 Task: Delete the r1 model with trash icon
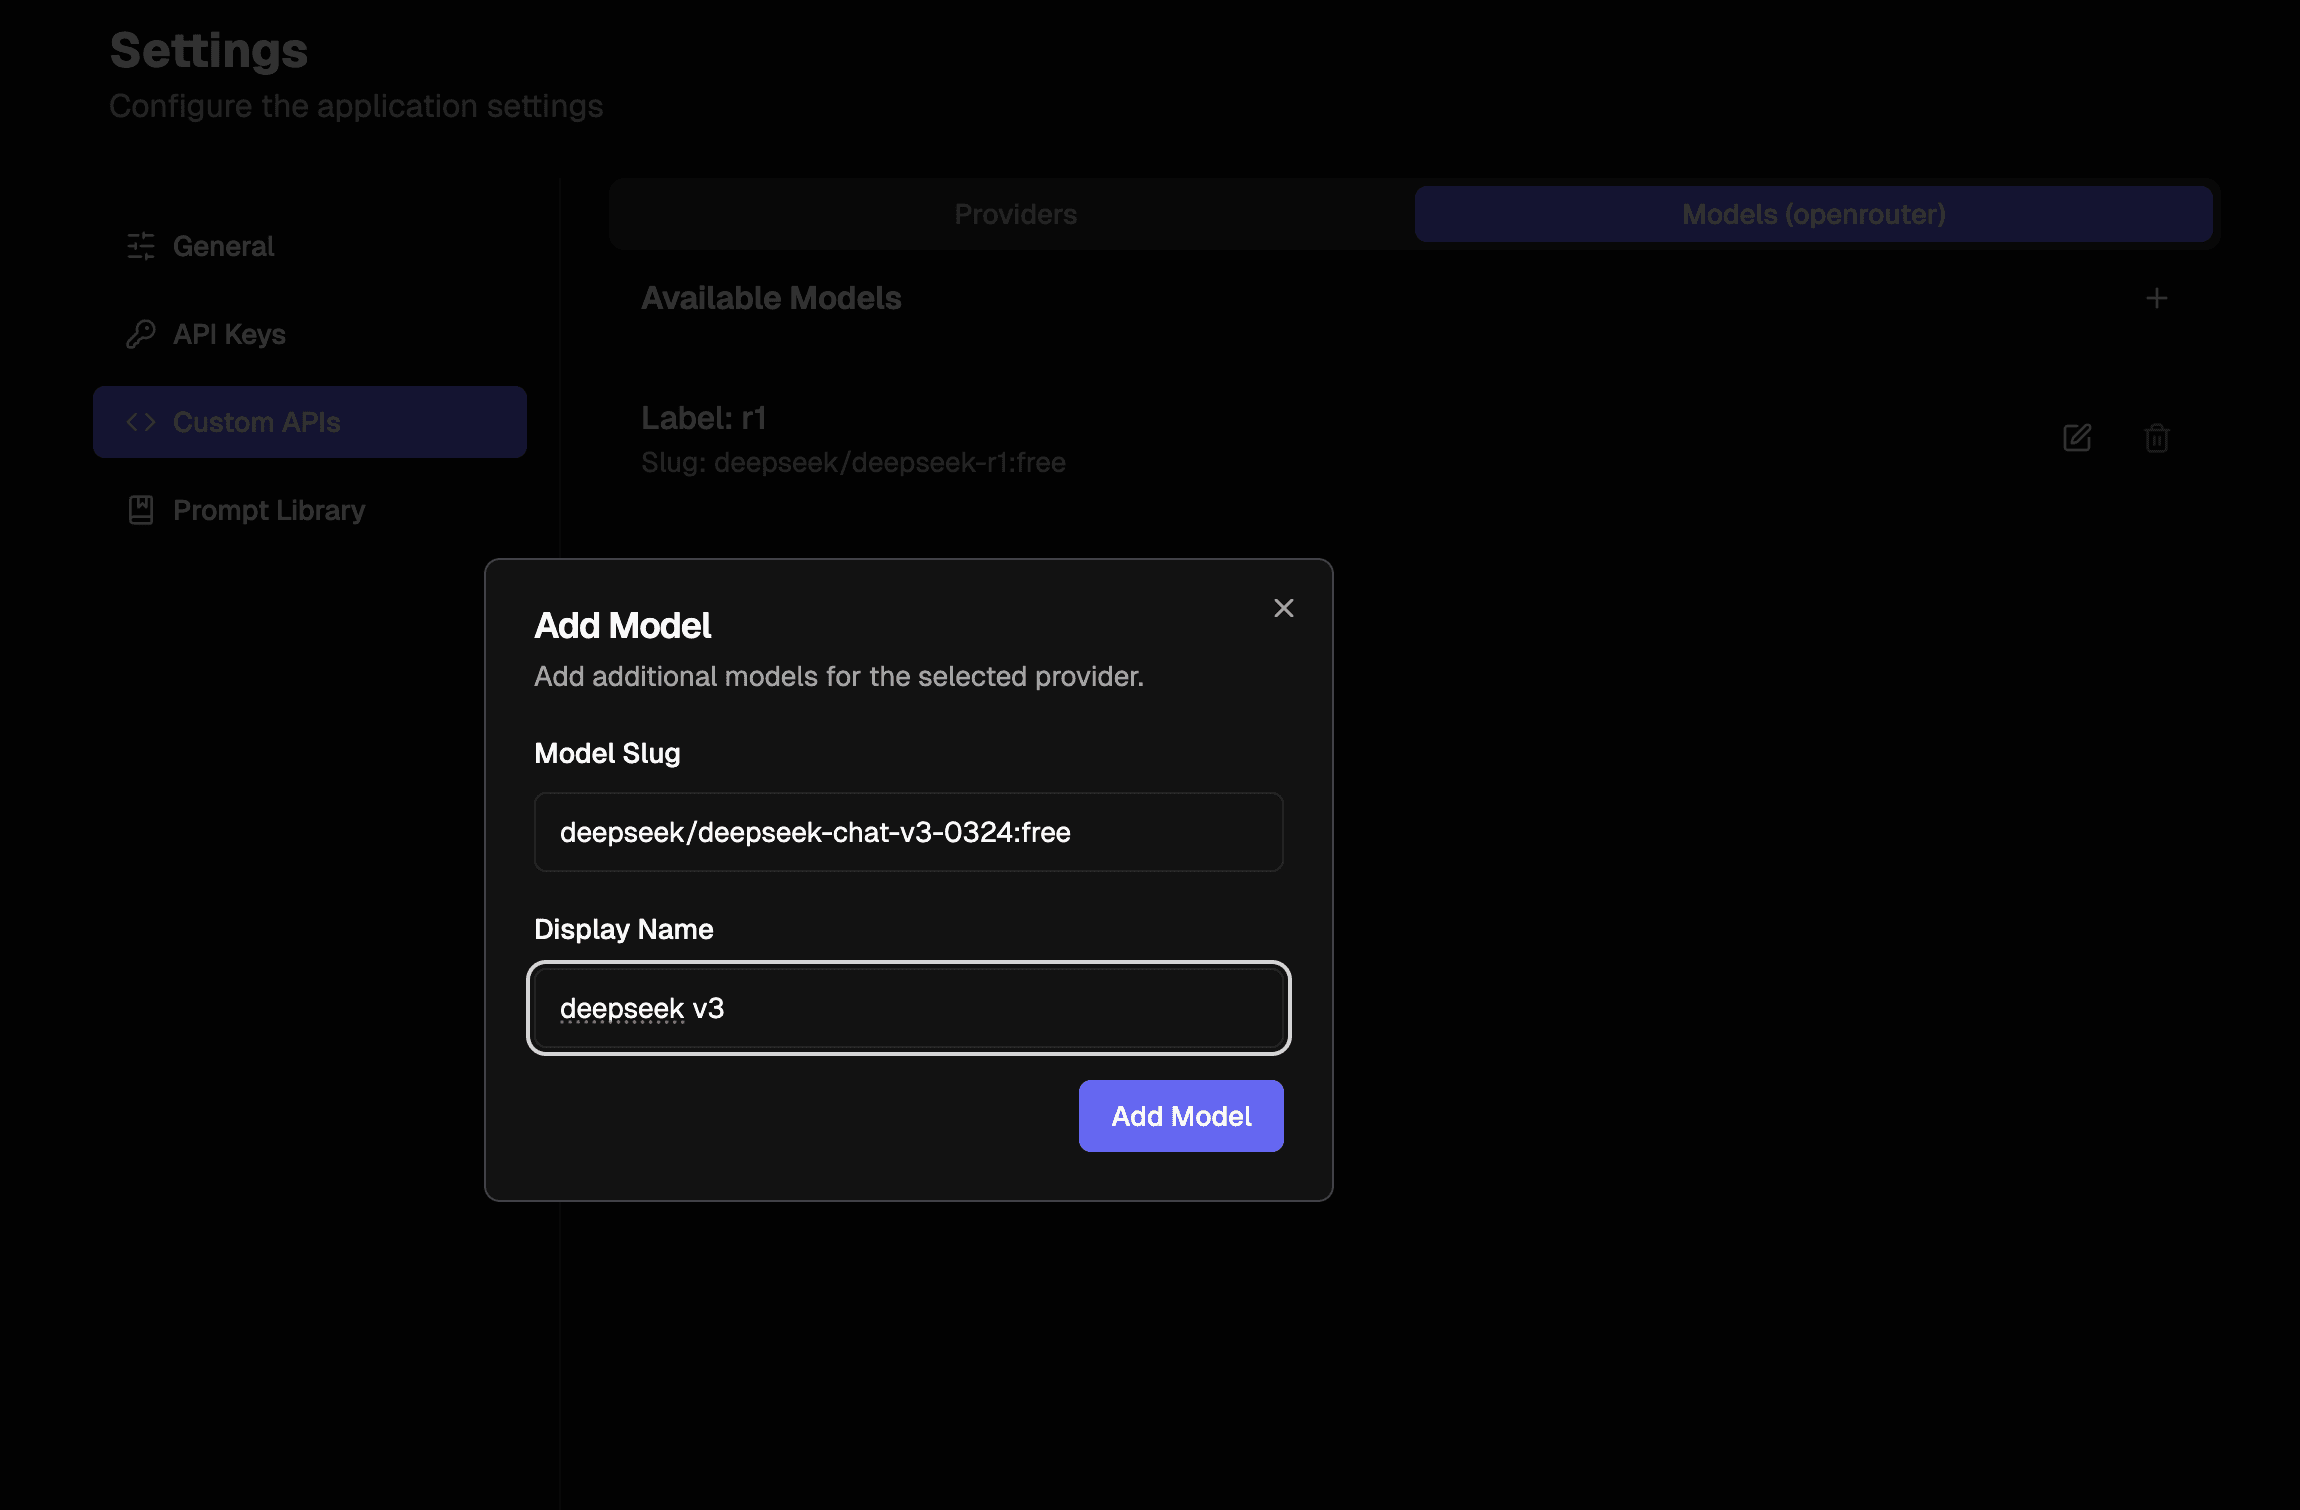click(x=2157, y=438)
